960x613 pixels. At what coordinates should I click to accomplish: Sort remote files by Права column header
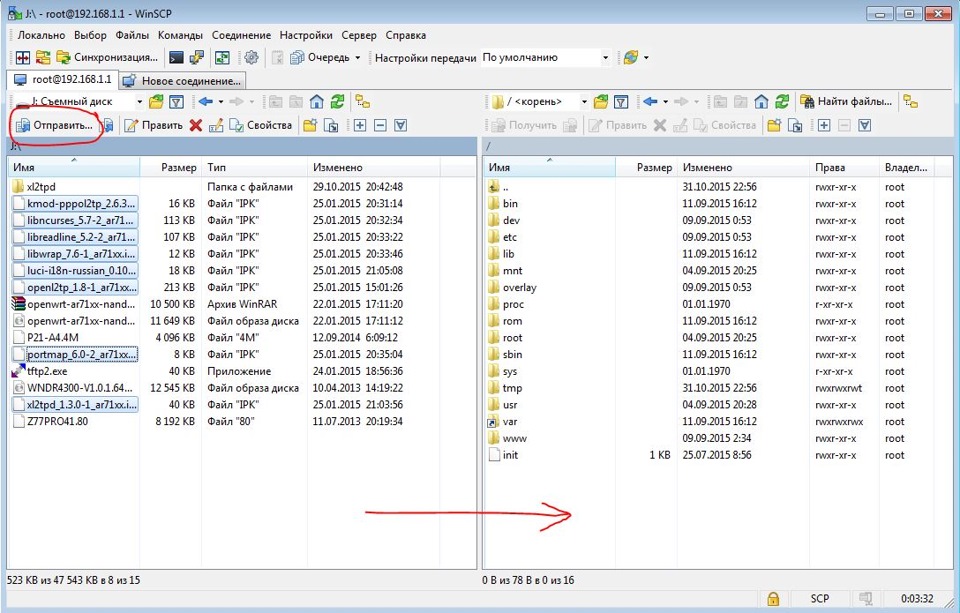843,167
